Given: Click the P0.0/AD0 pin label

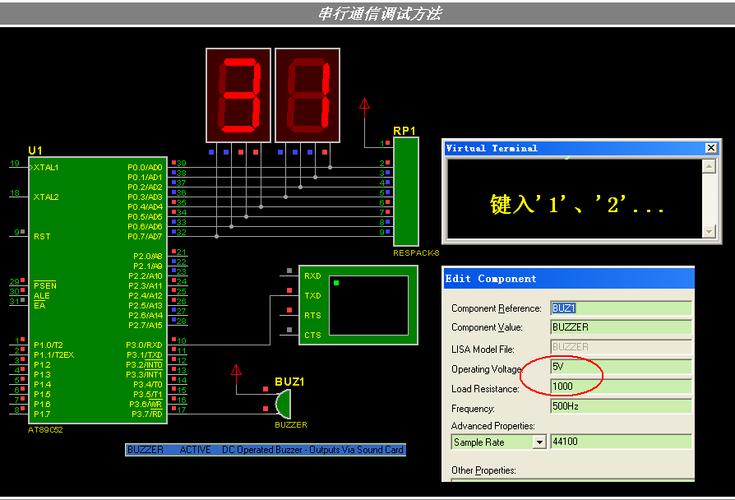Looking at the screenshot, I should pyautogui.click(x=145, y=167).
